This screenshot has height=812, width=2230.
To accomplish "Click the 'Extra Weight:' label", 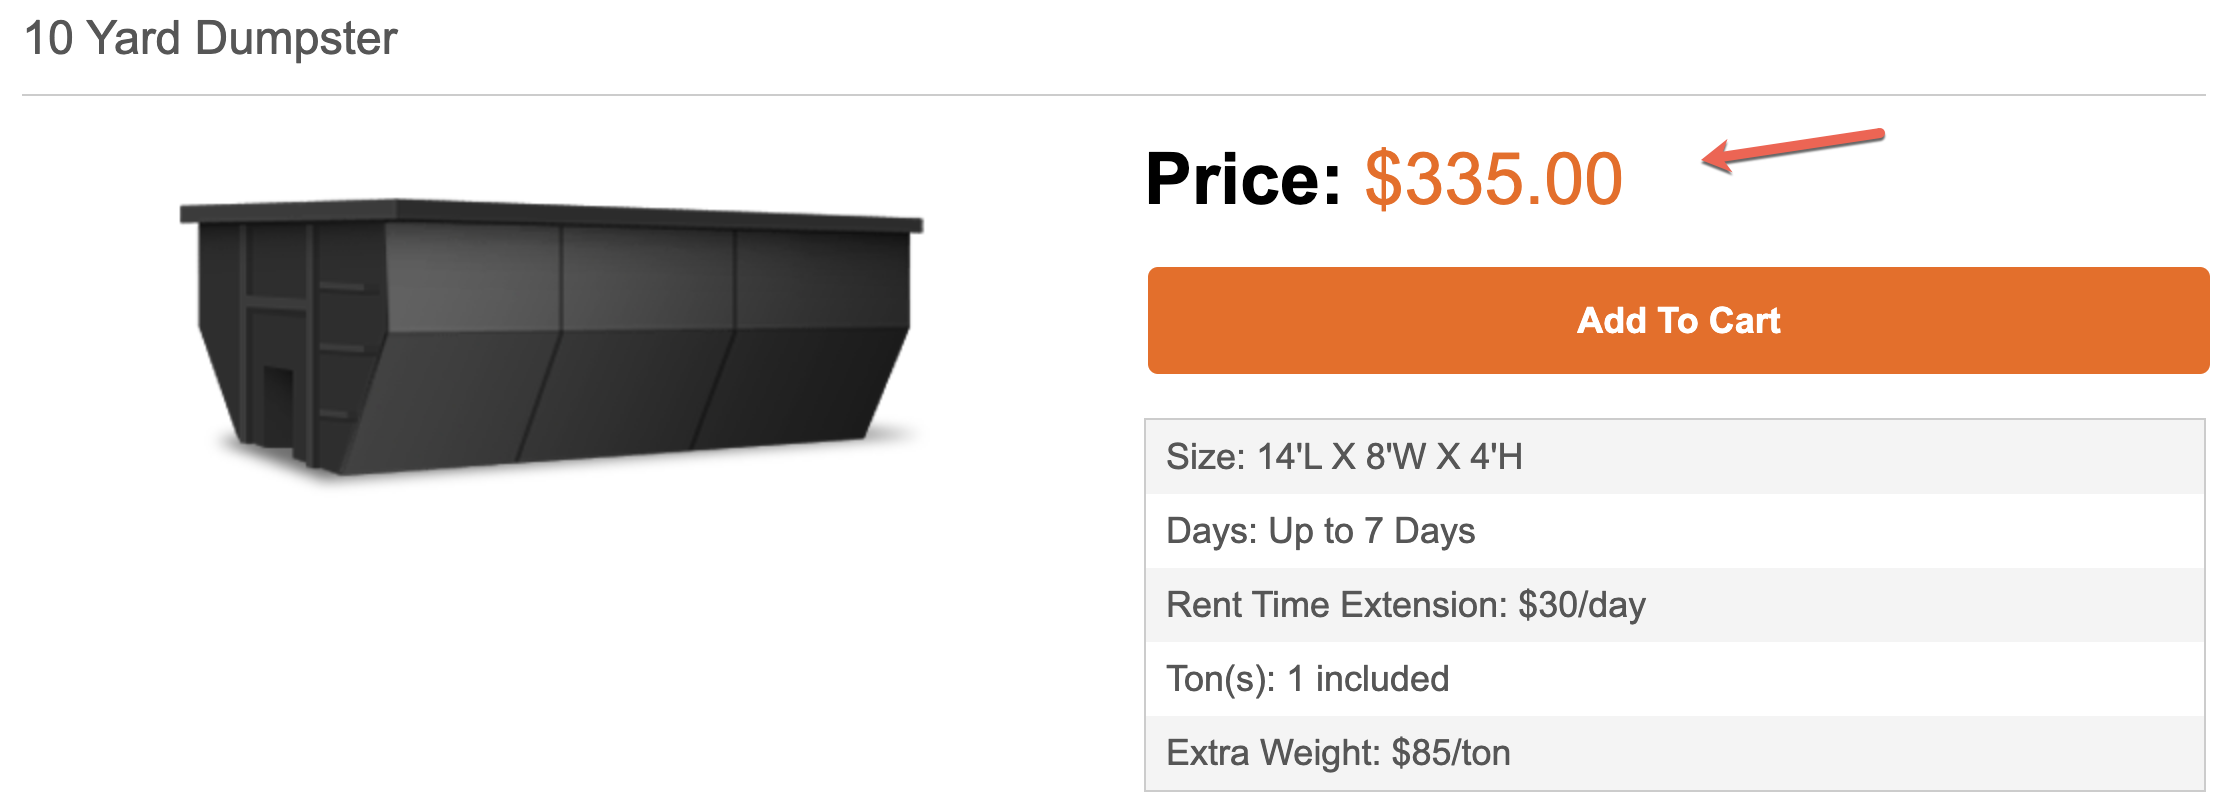I will pos(1274,753).
